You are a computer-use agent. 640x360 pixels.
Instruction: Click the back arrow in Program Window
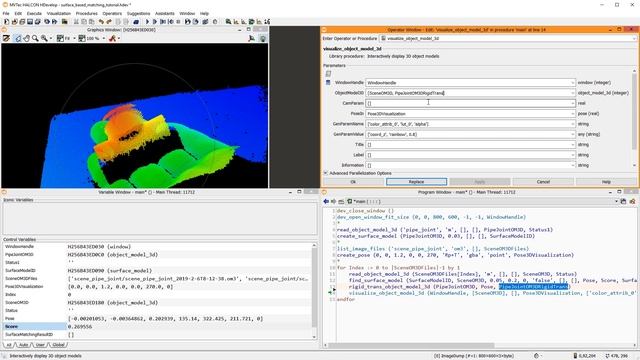[326, 202]
